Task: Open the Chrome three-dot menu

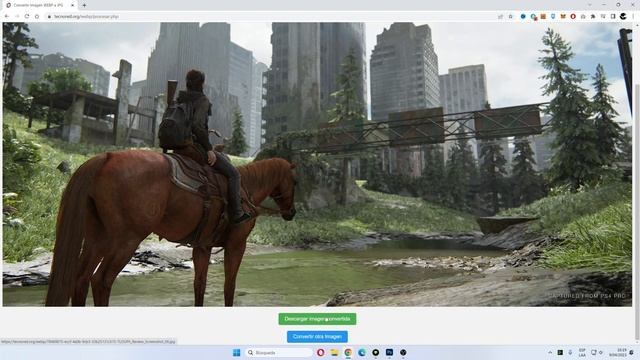Action: tap(633, 16)
